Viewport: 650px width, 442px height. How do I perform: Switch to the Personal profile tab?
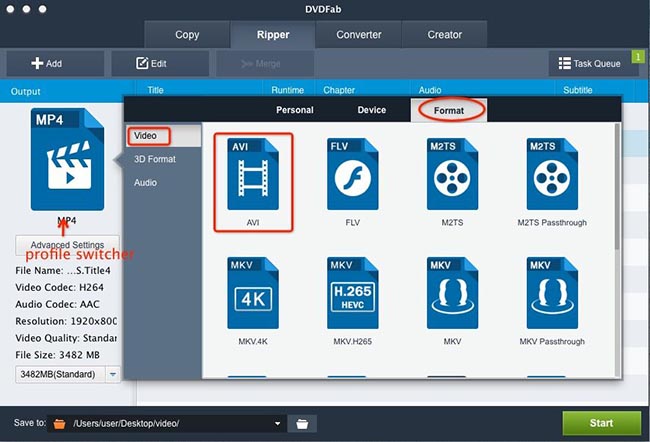(x=295, y=110)
